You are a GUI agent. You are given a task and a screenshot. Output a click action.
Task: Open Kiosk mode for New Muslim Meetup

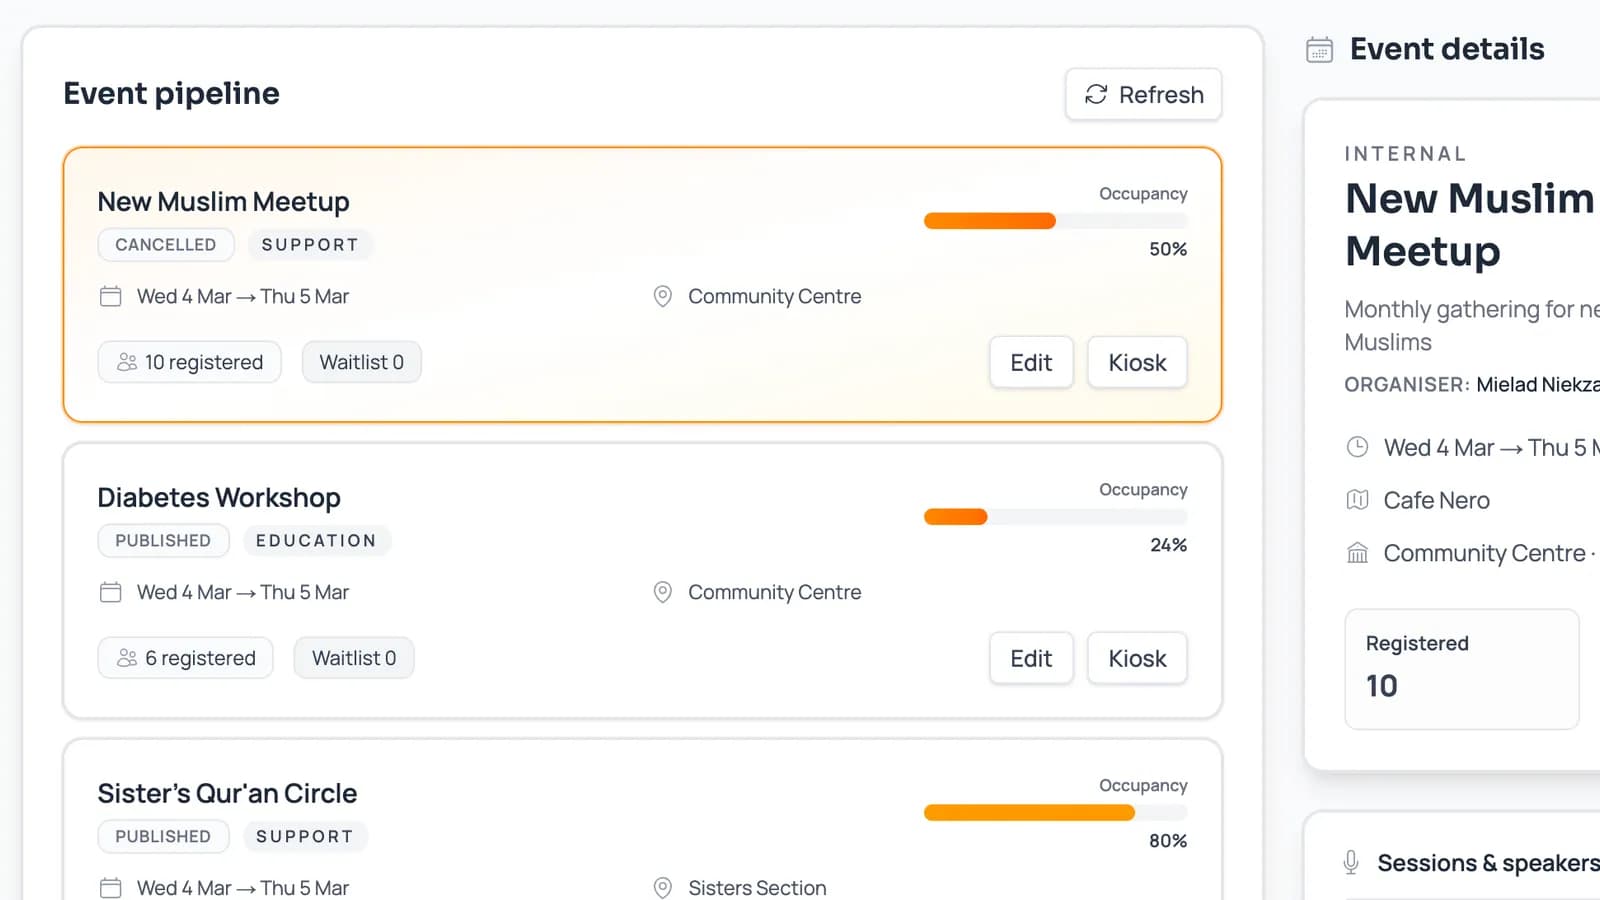click(1137, 362)
